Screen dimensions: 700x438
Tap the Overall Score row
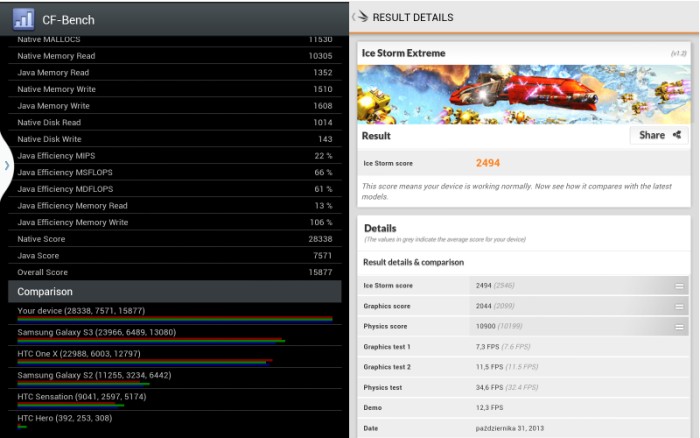click(x=175, y=272)
